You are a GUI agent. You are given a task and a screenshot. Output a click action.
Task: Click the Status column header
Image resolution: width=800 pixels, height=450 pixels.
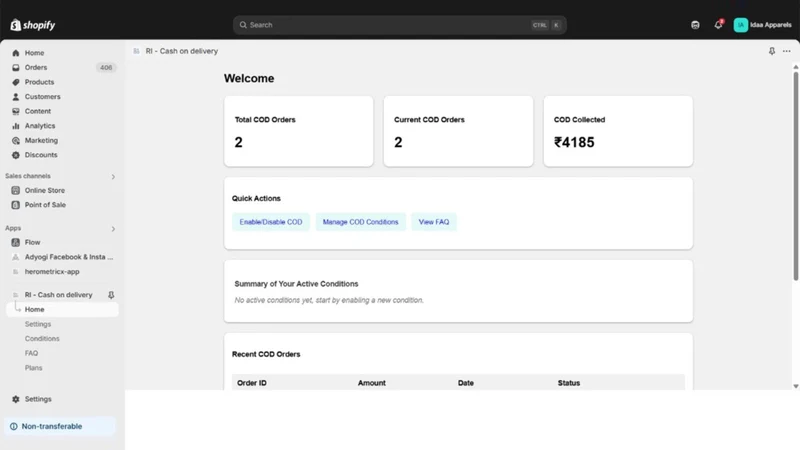coord(568,383)
